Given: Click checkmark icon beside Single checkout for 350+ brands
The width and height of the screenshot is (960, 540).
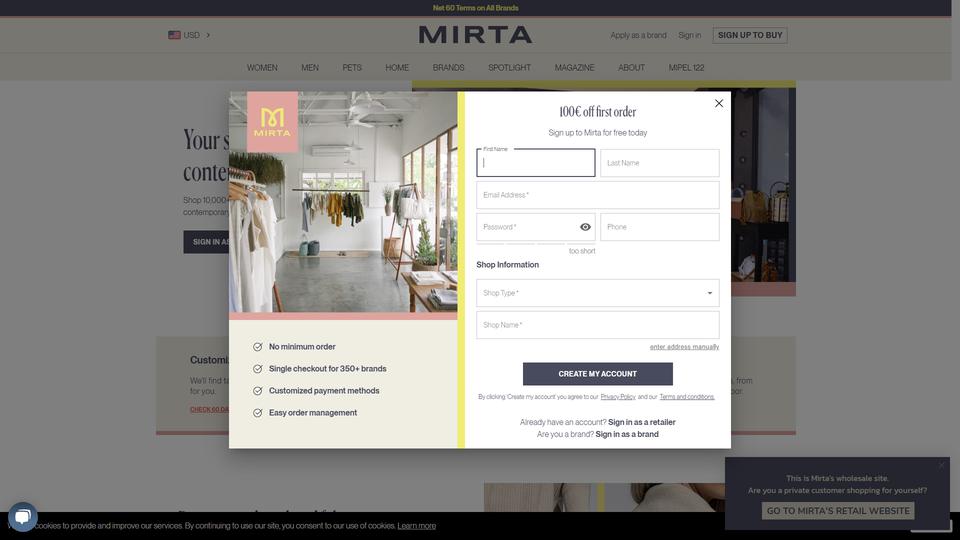Looking at the screenshot, I should point(257,369).
